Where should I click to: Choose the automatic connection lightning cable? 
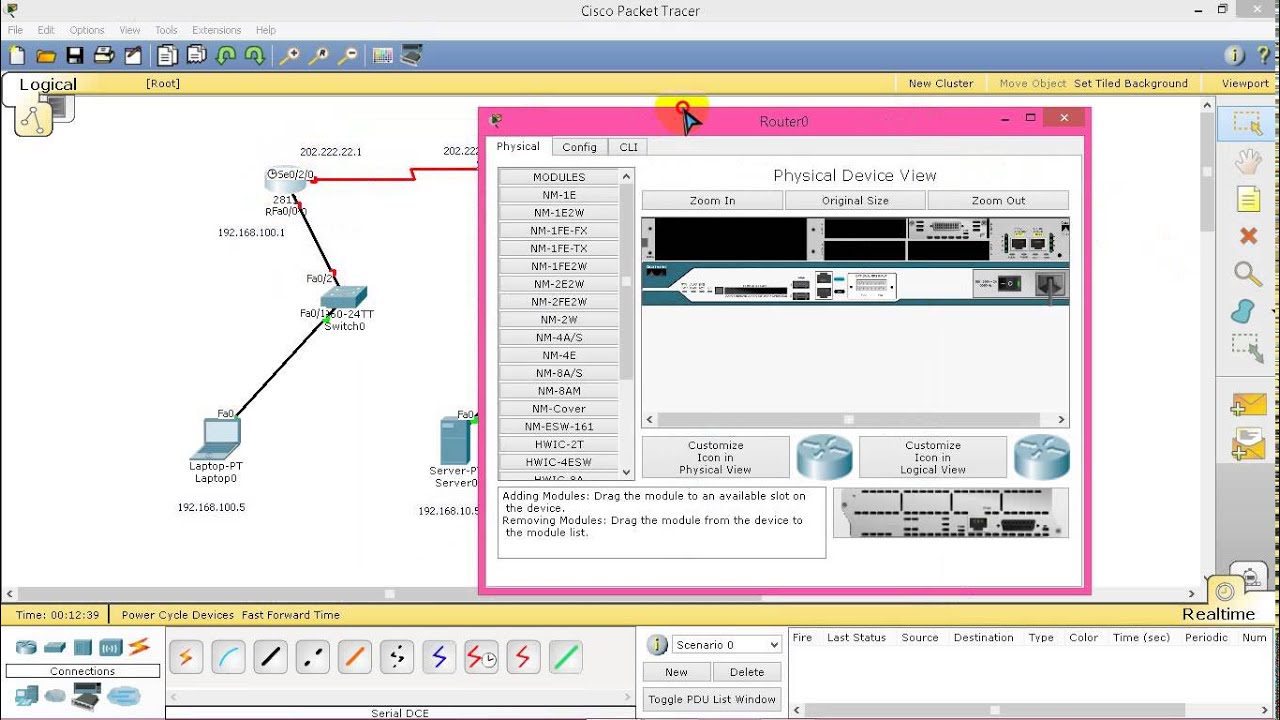[185, 657]
